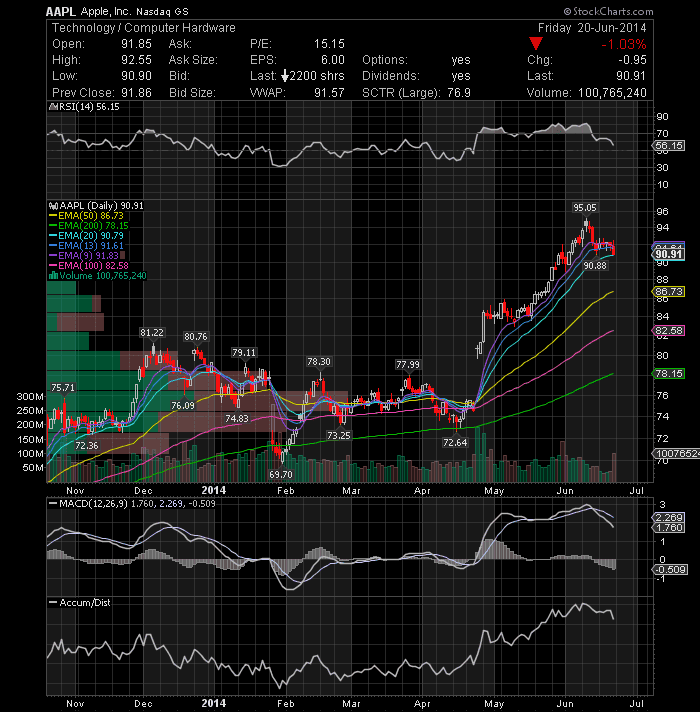Click the EMA(50) 86.73 legend entry
Screen dimensions: 700x712
pyautogui.click(x=86, y=216)
